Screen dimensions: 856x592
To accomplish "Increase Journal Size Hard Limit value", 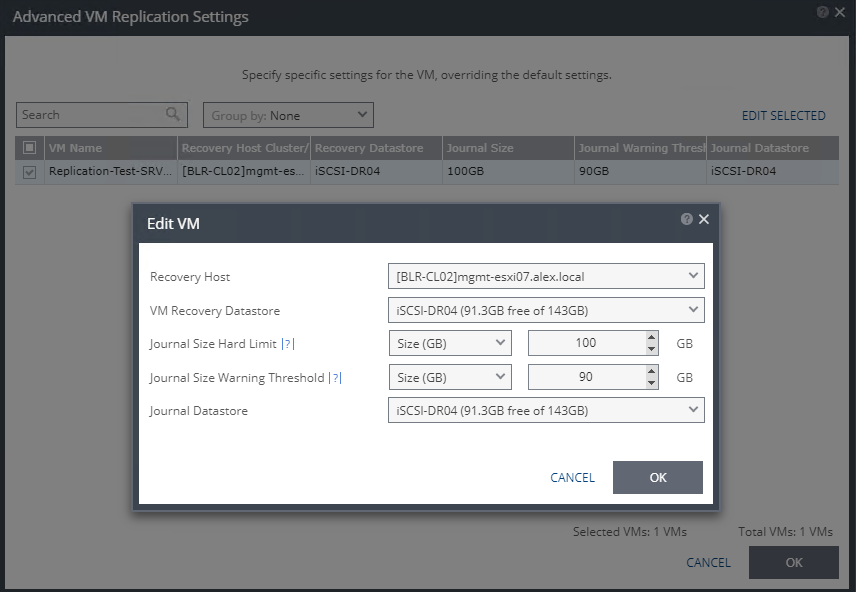I will [652, 338].
